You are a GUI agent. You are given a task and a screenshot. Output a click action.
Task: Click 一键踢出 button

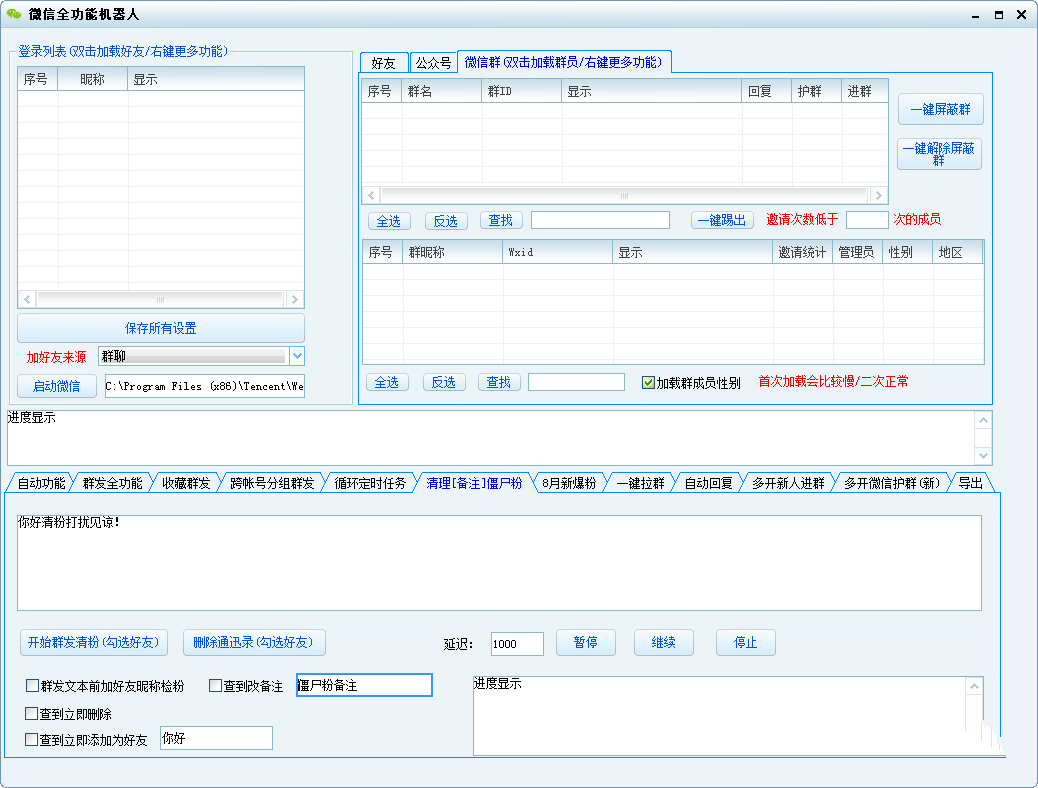pyautogui.click(x=722, y=220)
